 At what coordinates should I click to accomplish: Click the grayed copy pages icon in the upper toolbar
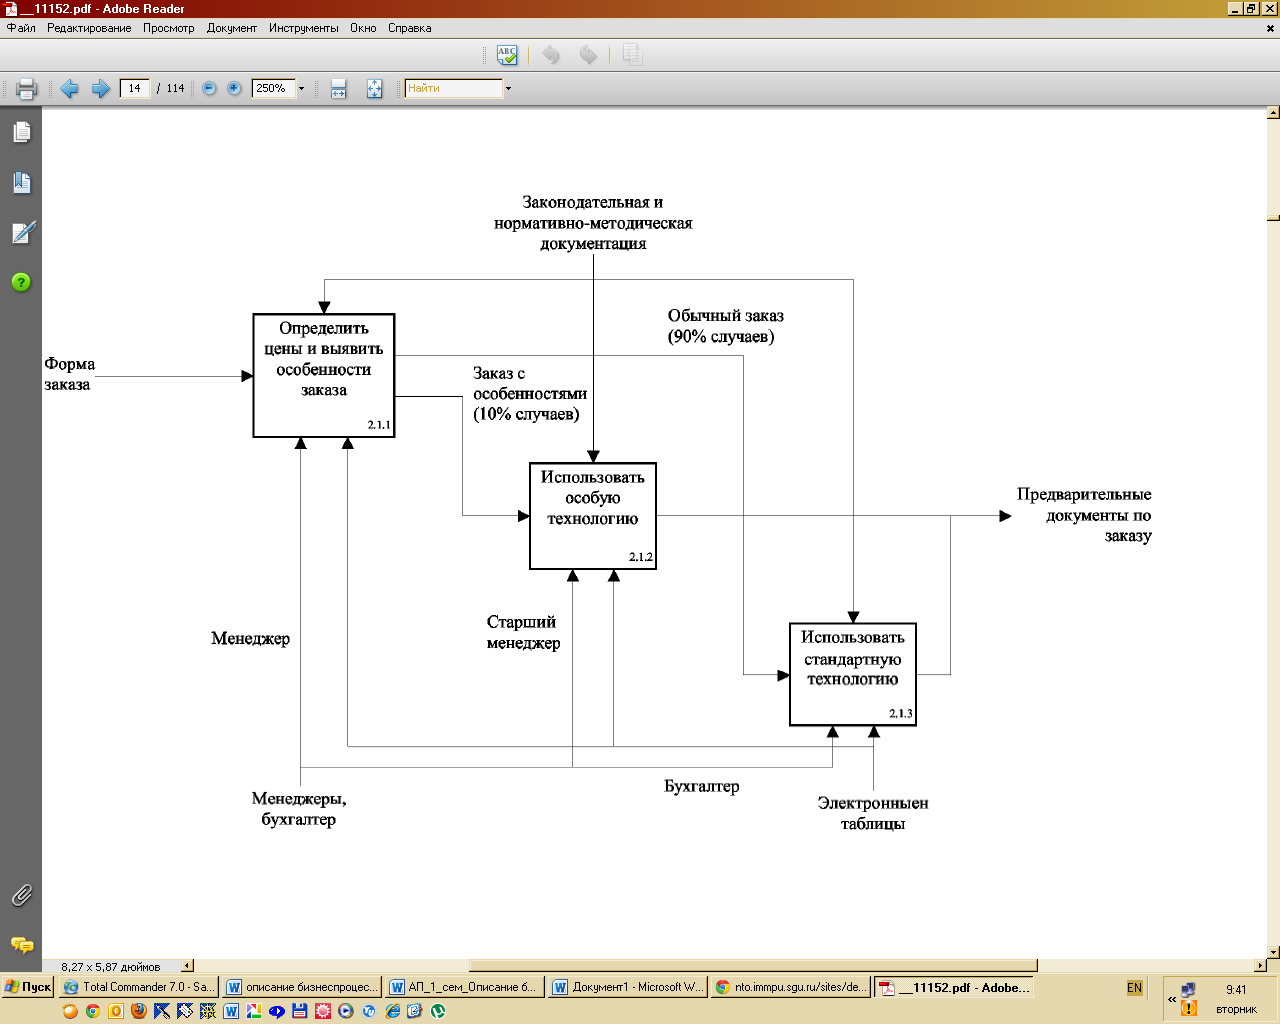pyautogui.click(x=632, y=55)
